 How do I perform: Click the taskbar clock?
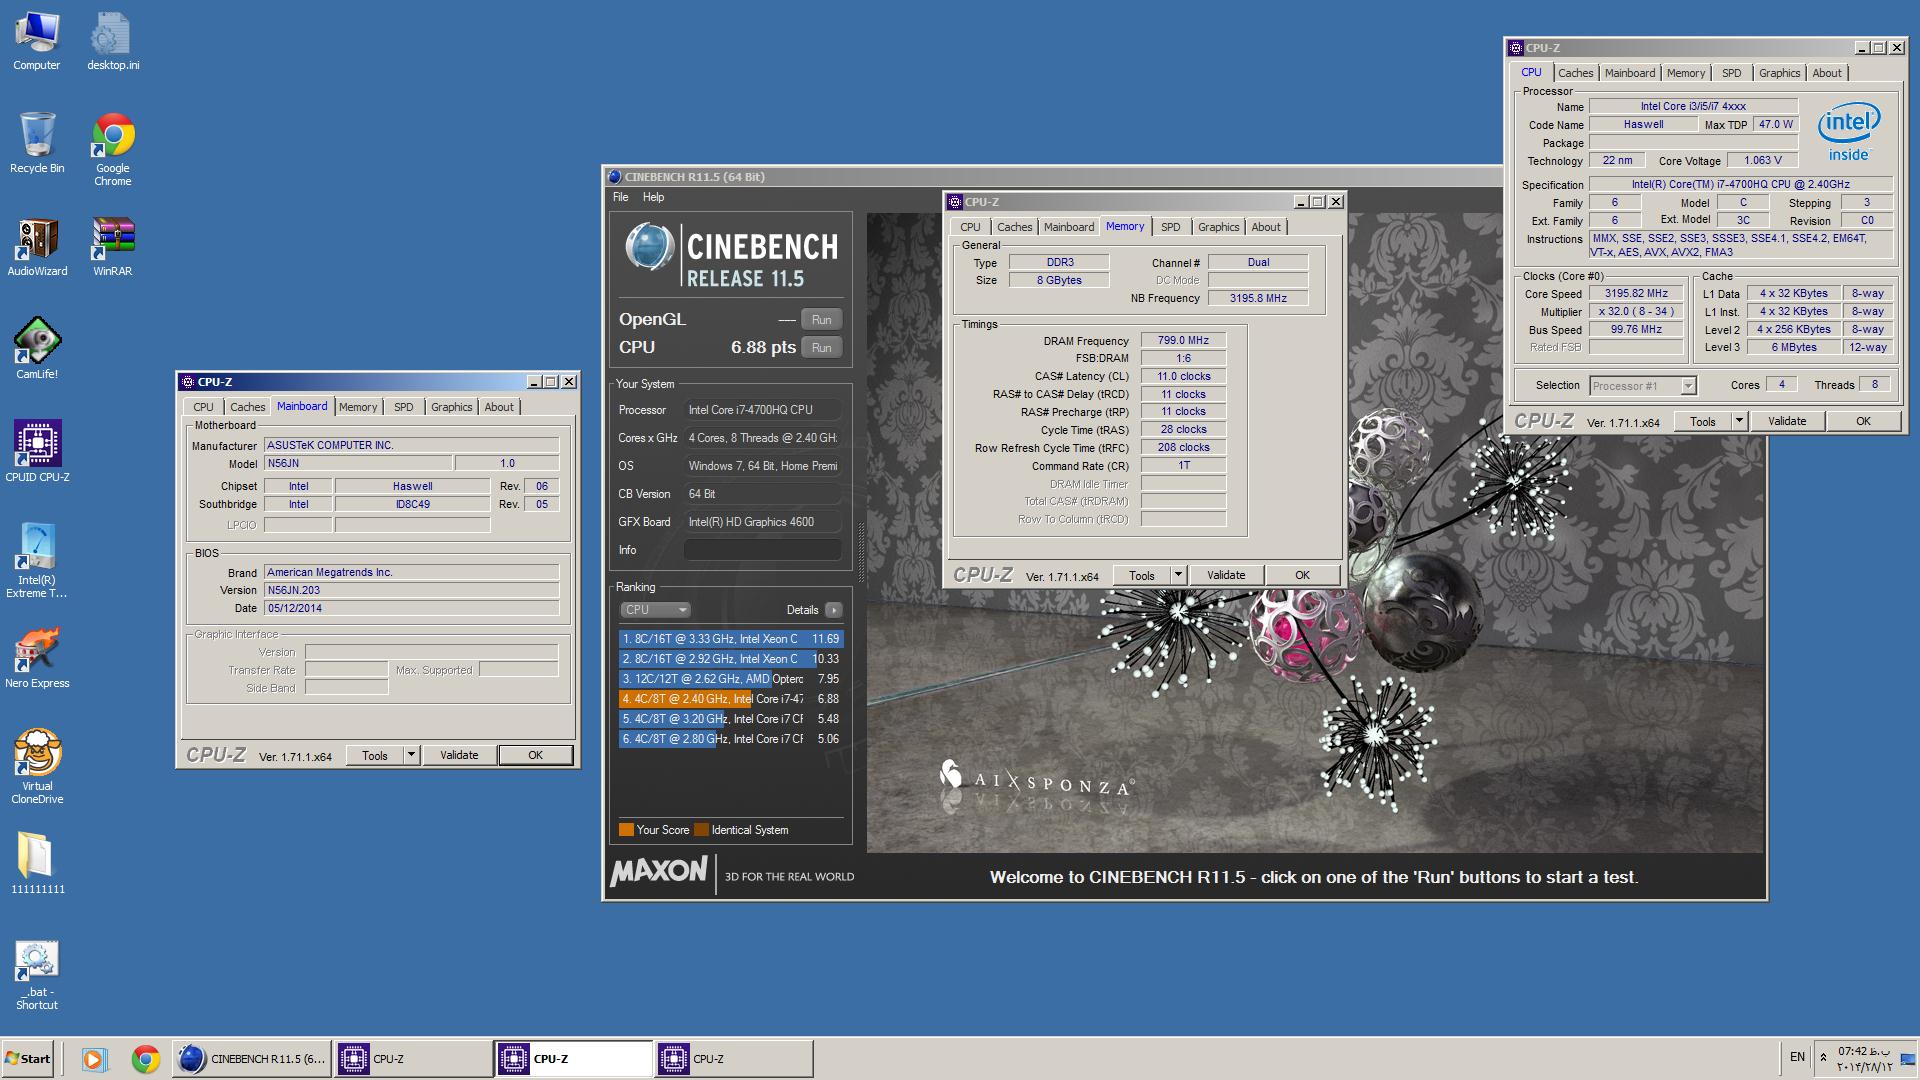tap(1865, 1058)
